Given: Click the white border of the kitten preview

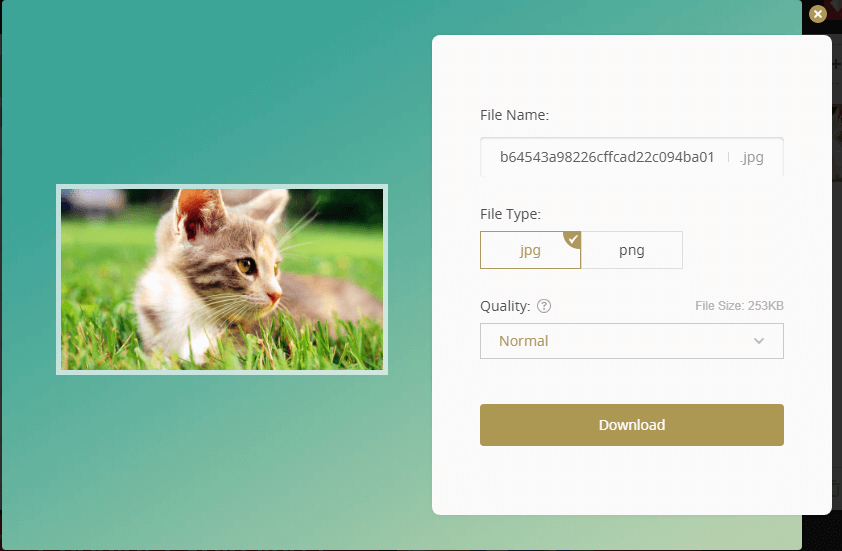Looking at the screenshot, I should coord(222,187).
